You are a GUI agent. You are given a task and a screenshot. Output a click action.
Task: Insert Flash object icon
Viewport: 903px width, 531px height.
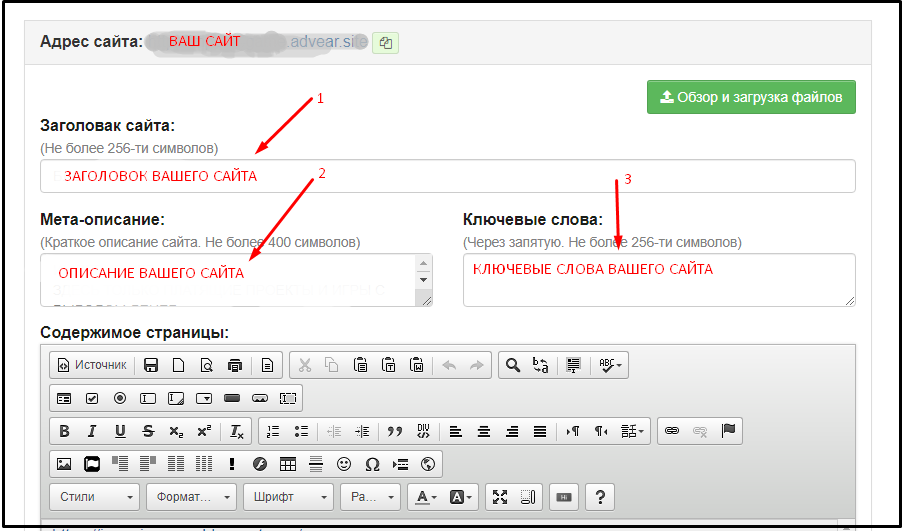(260, 464)
